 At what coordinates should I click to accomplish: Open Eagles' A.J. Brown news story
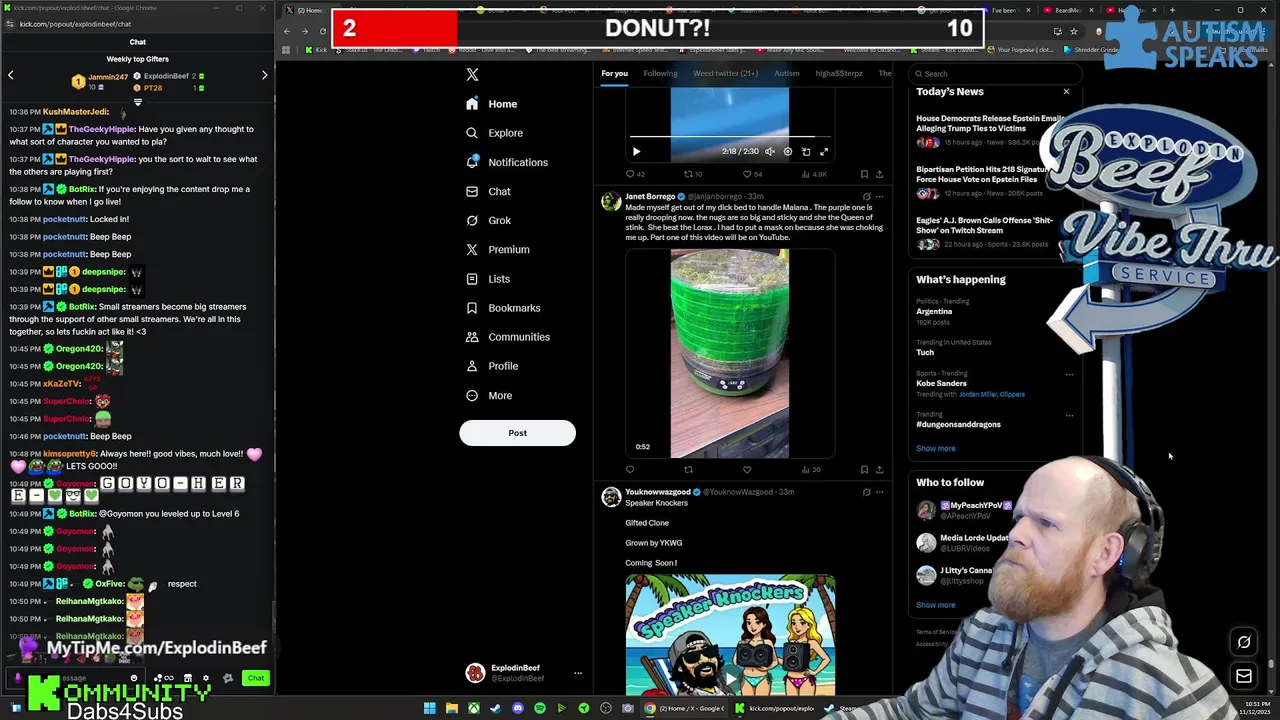tap(985, 232)
